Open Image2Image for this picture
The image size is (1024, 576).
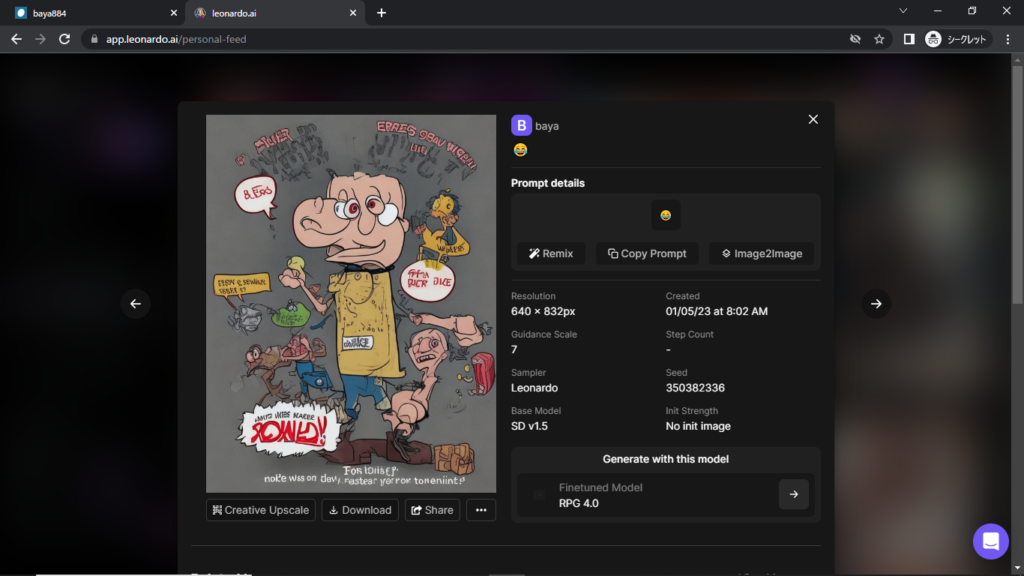(761, 253)
